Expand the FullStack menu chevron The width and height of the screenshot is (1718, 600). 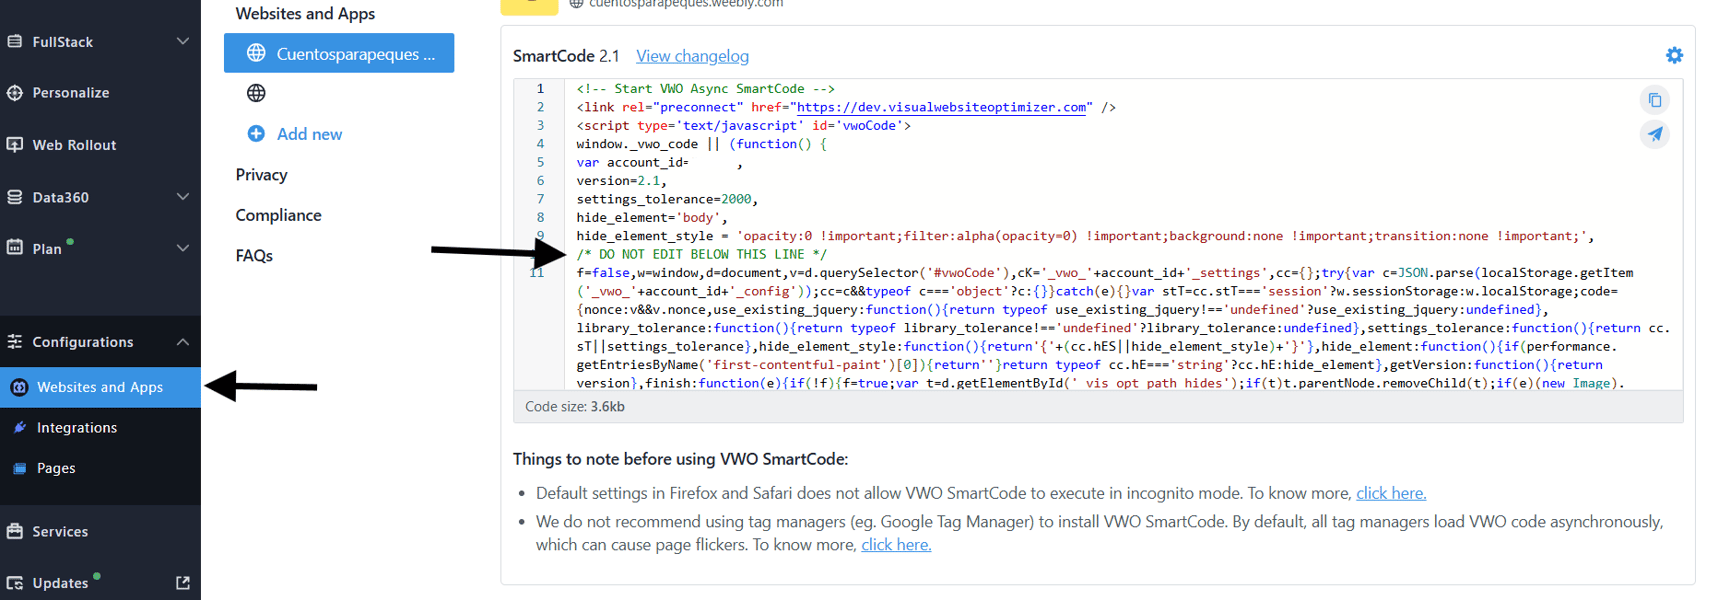point(182,41)
